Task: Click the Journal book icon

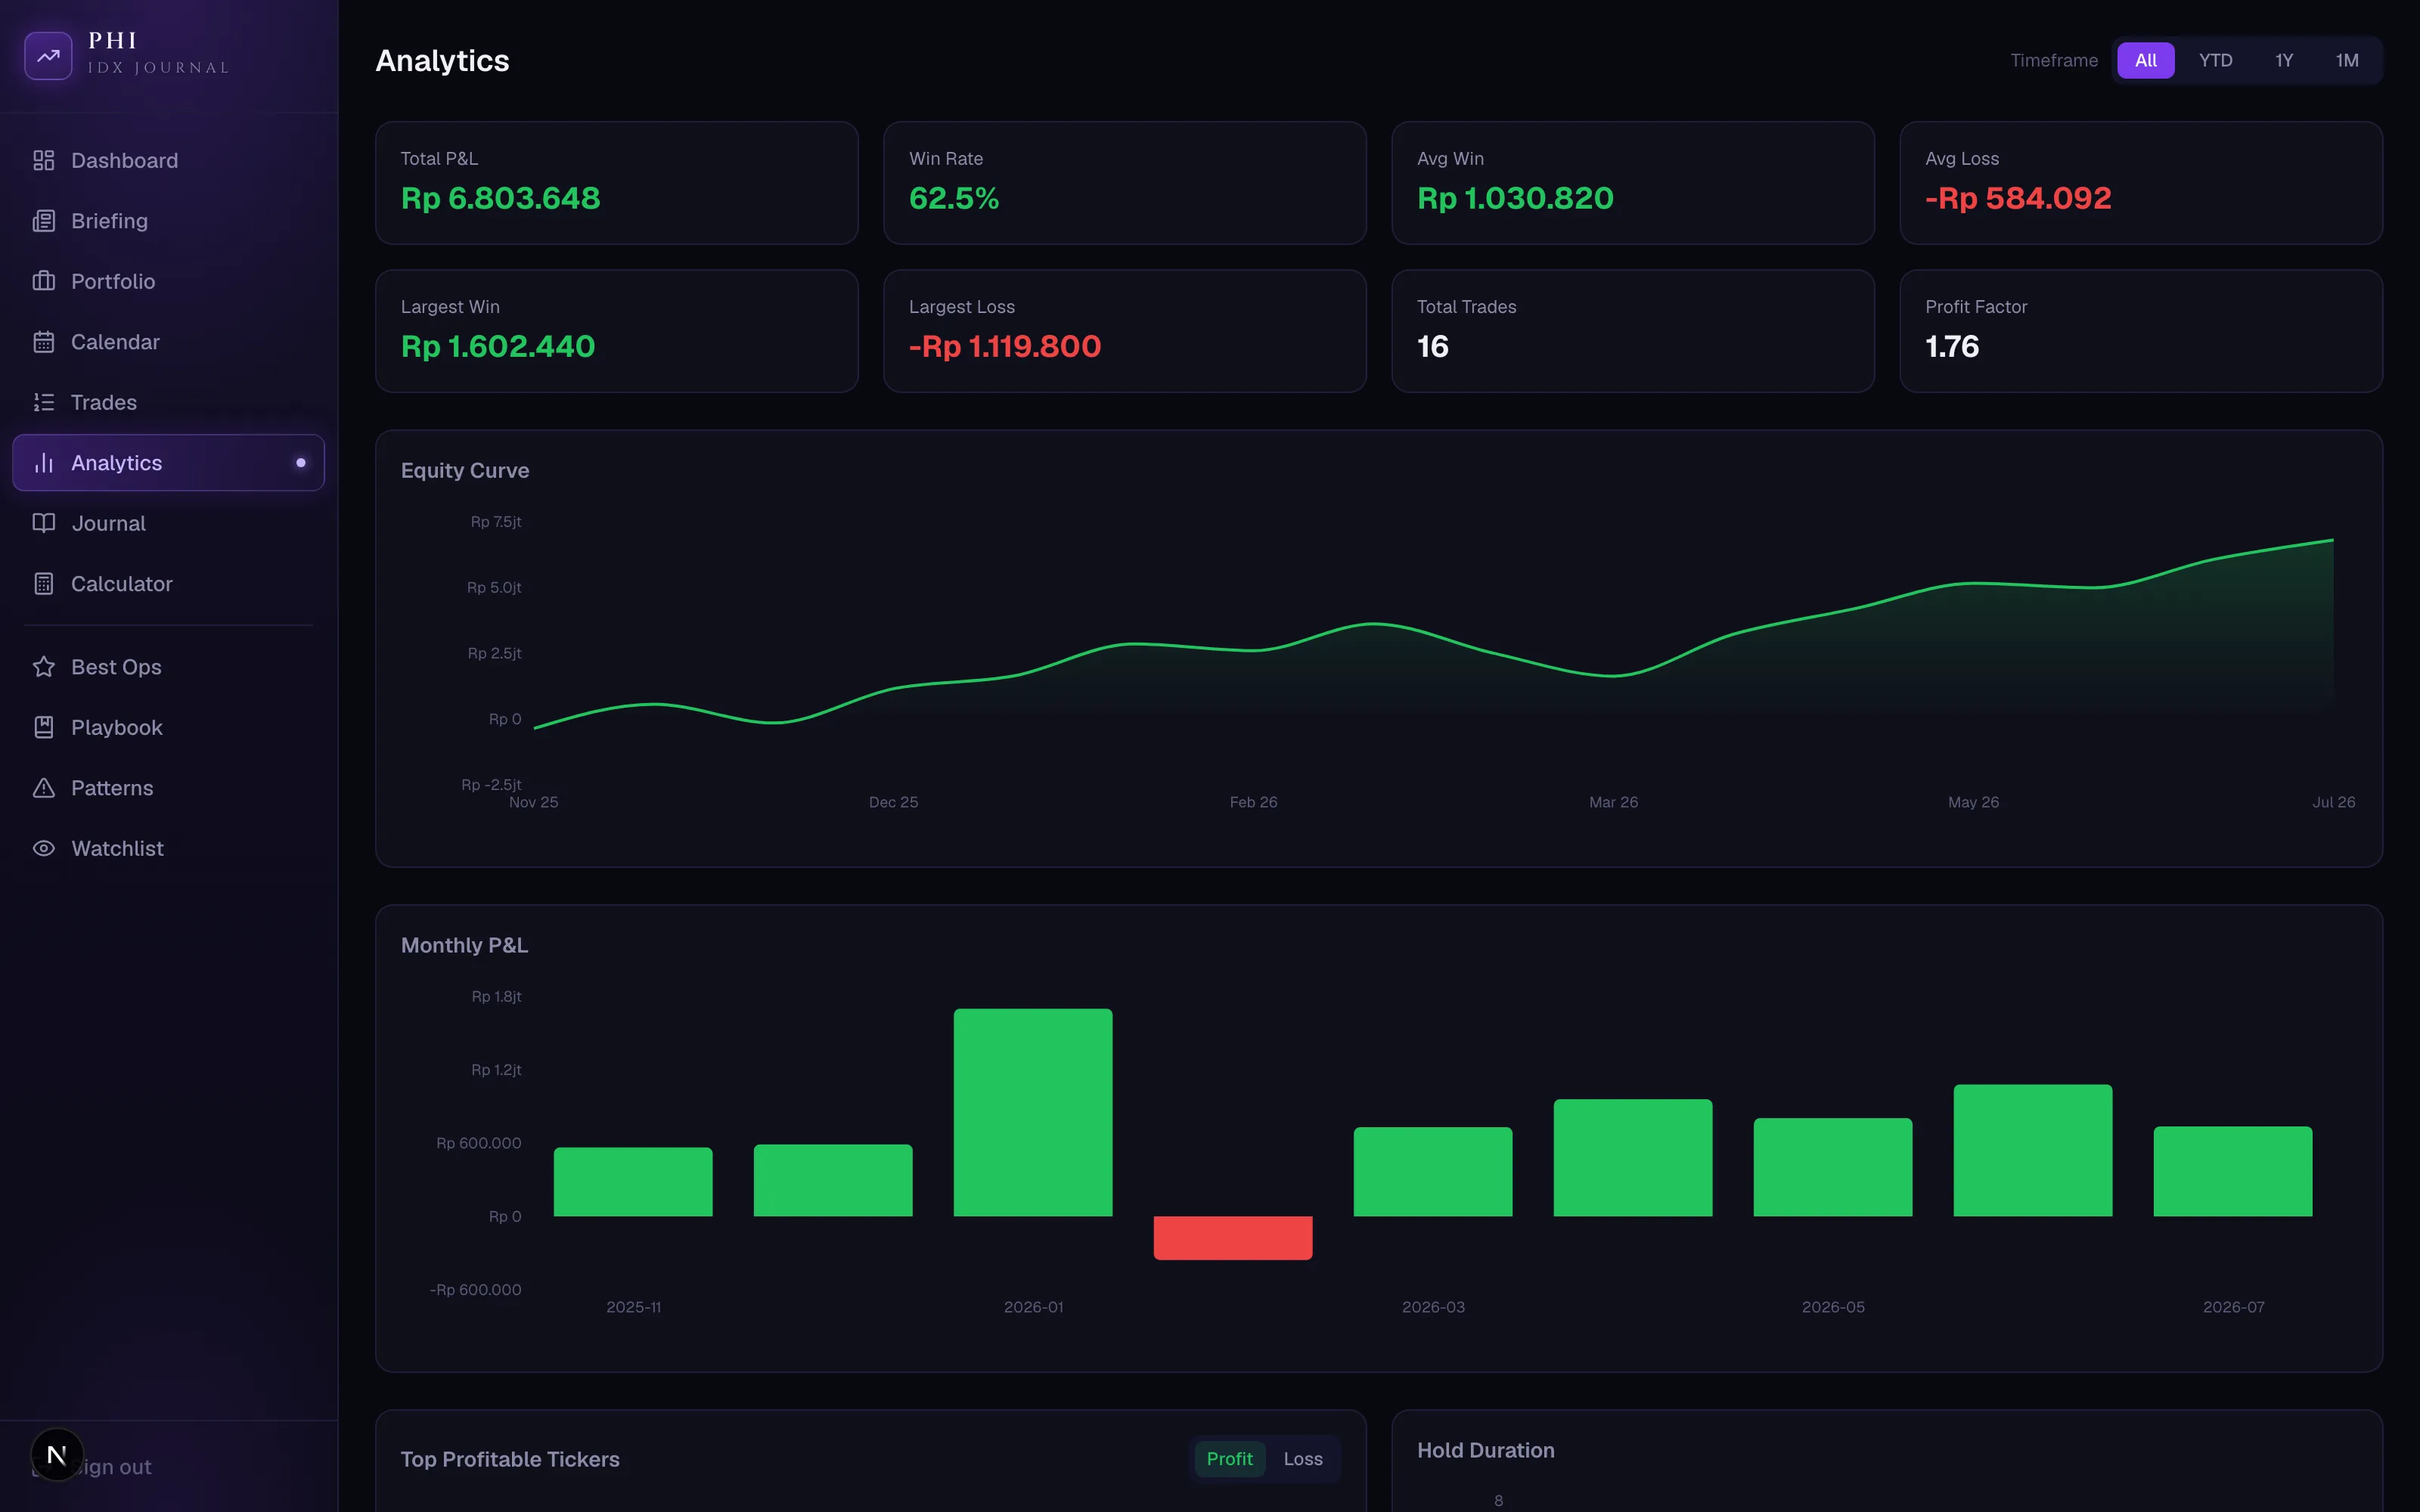Action: click(43, 523)
